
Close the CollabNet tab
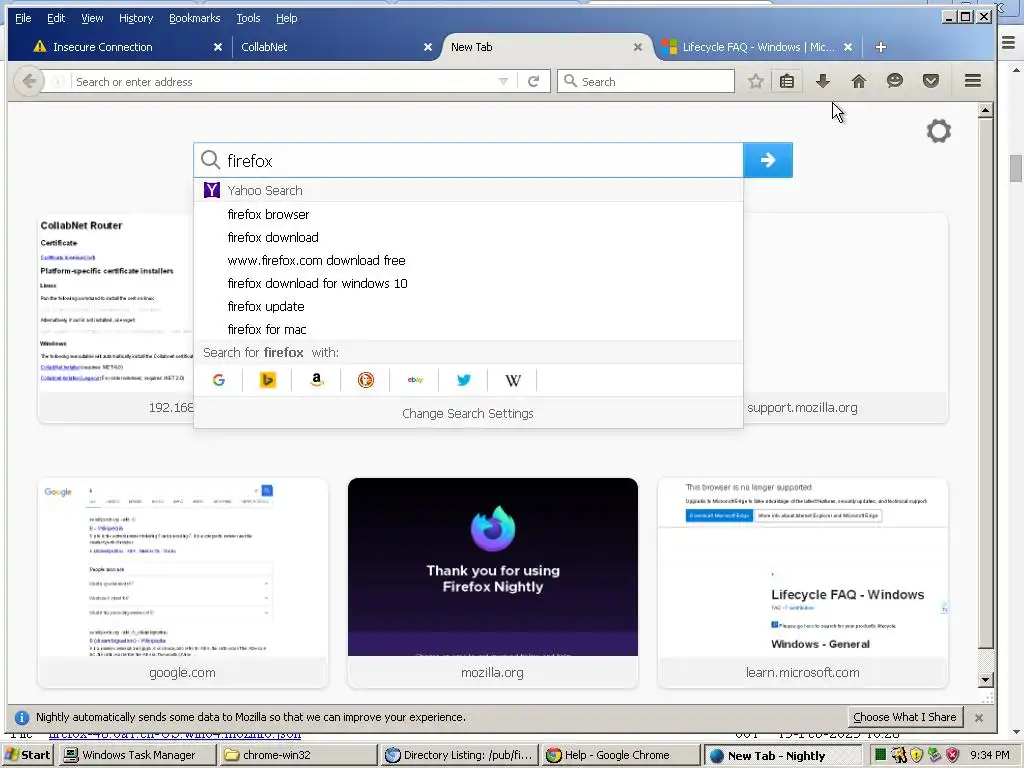[x=428, y=47]
